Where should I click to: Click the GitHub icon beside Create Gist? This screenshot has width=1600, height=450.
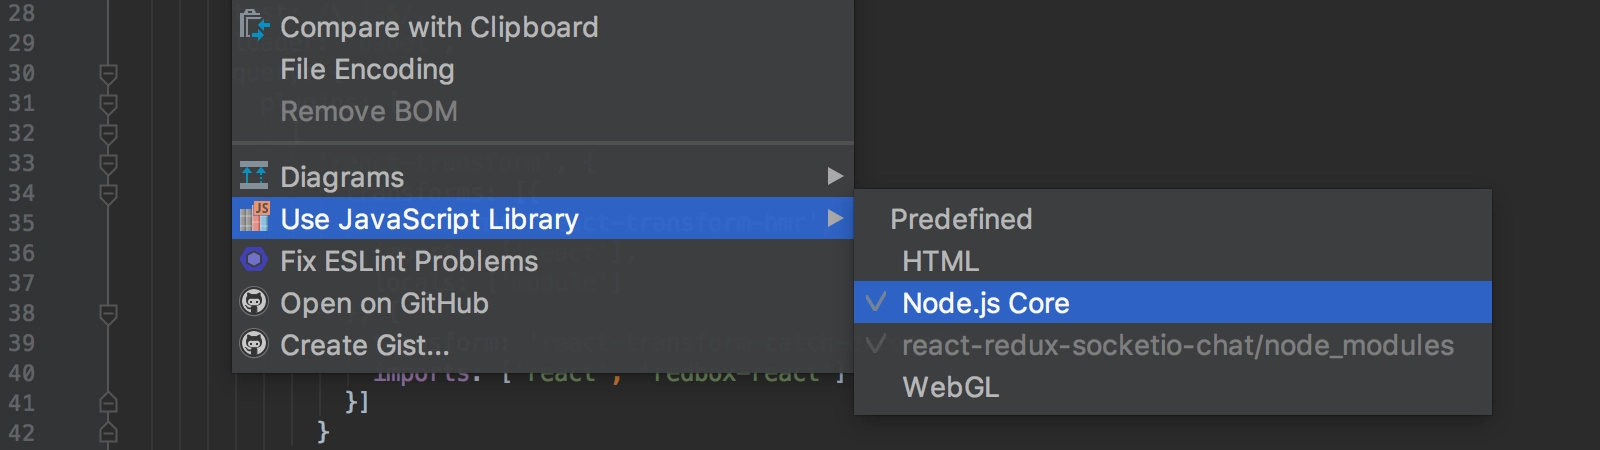(x=255, y=344)
